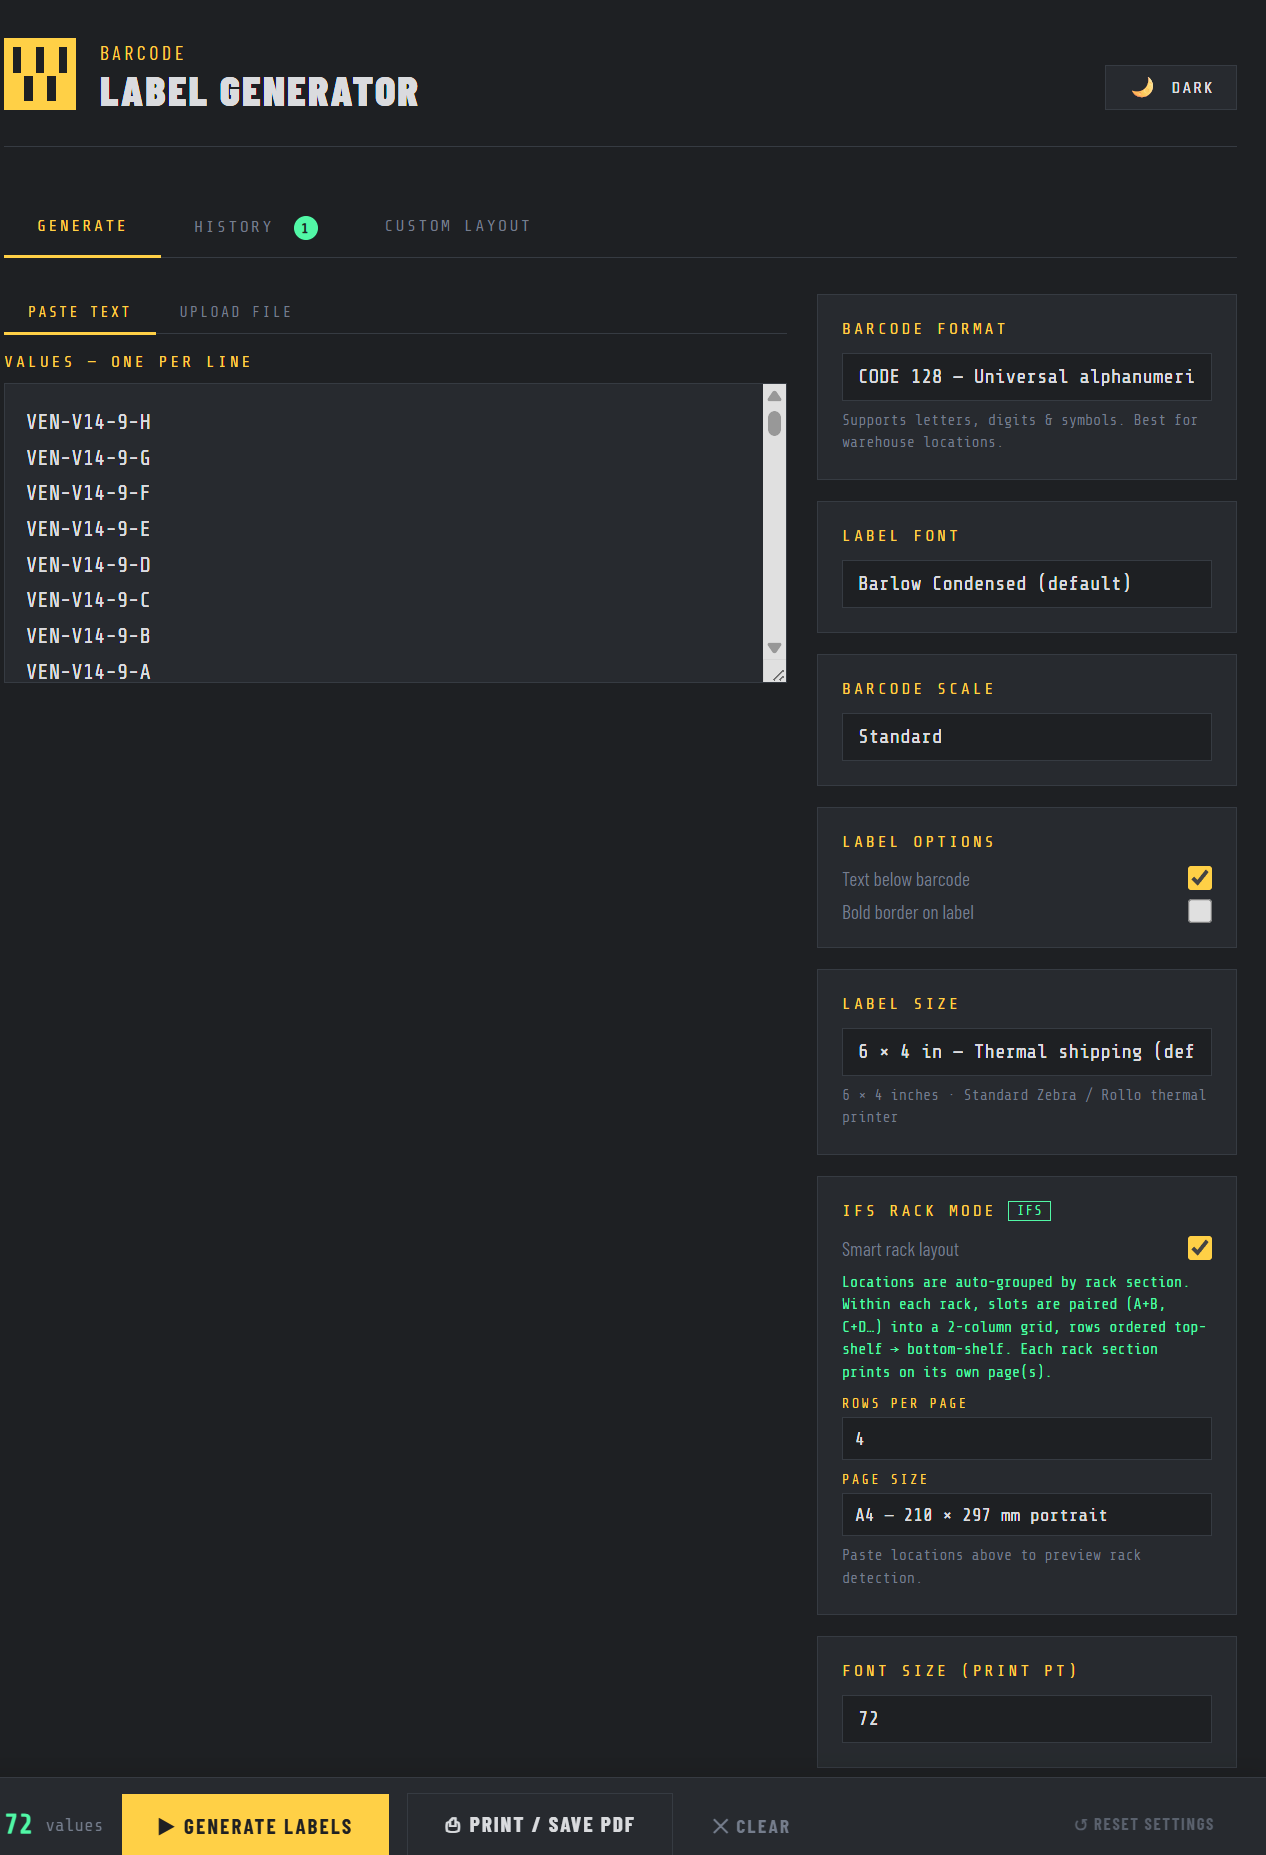Click the line VEN-V14-9-F
This screenshot has height=1855, width=1266.
tap(89, 493)
